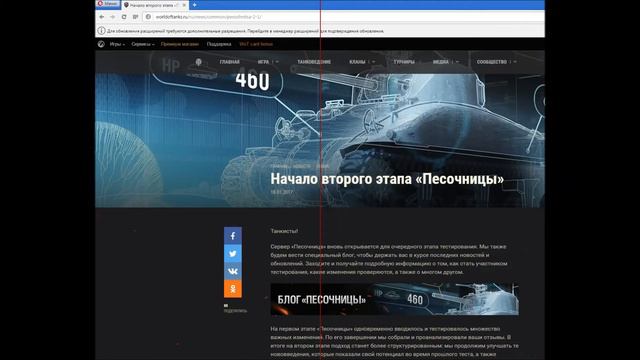
Task: Go forward with the browser forward arrow
Action: (113, 17)
